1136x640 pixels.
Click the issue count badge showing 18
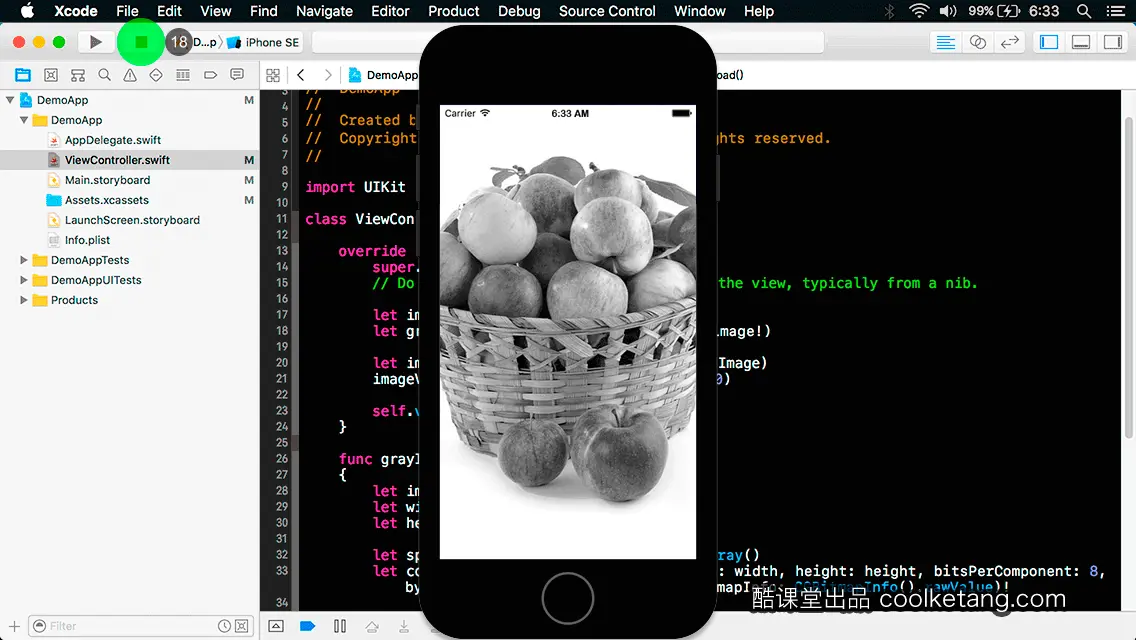click(x=178, y=42)
